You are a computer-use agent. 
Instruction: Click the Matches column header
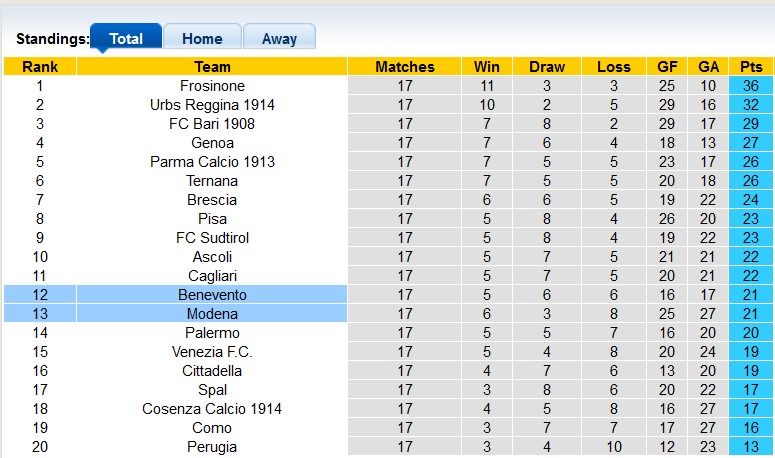pos(405,67)
